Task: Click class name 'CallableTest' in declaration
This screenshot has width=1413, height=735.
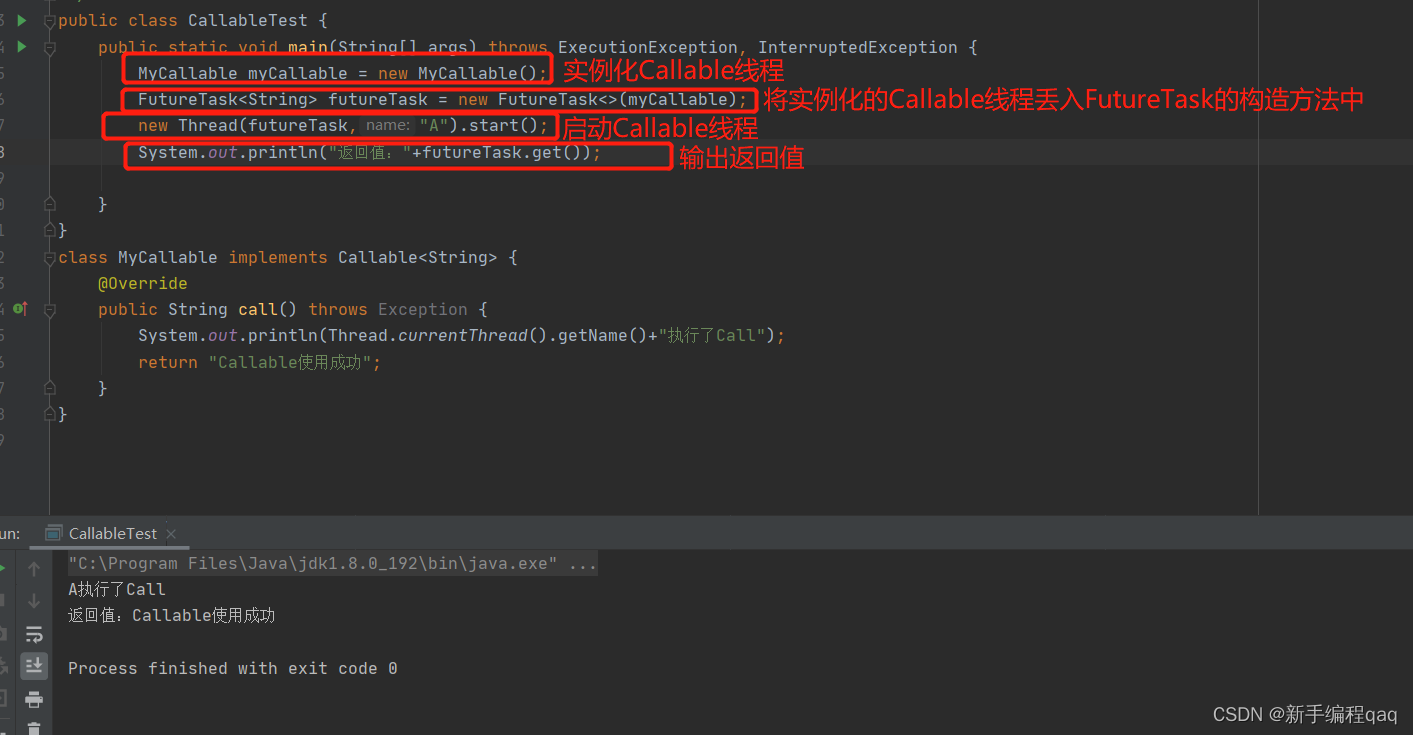Action: 248,21
